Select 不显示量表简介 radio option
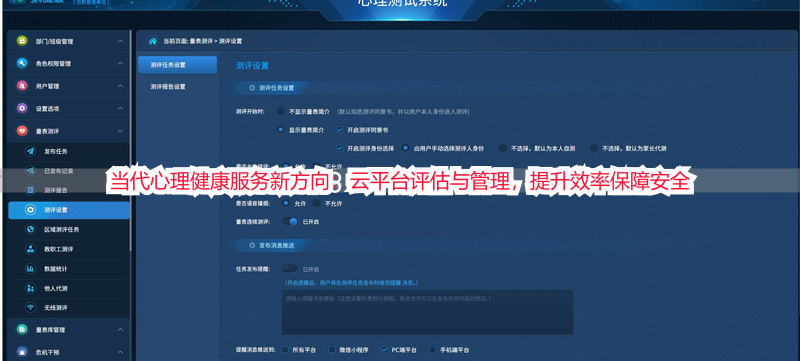This screenshot has width=800, height=361. coord(281,111)
